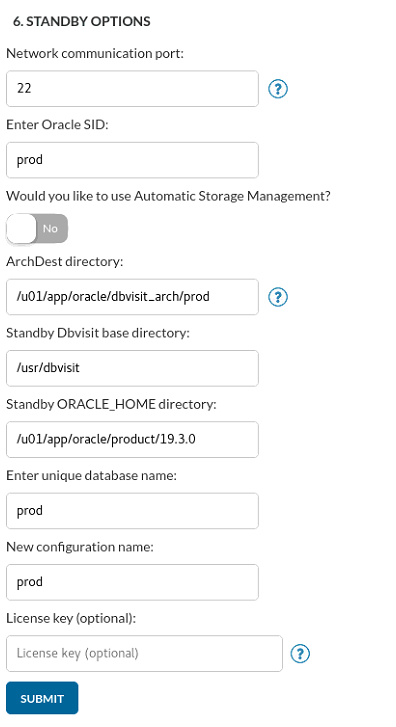
Task: Click the 'Enter Oracle SID:' label
Action: coord(57,125)
